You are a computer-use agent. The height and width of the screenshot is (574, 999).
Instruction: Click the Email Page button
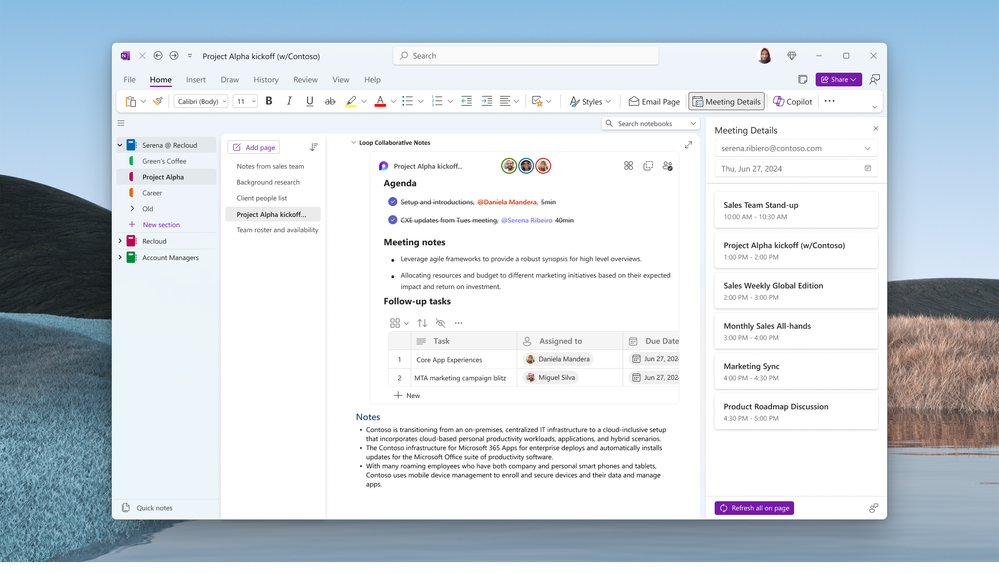(654, 101)
